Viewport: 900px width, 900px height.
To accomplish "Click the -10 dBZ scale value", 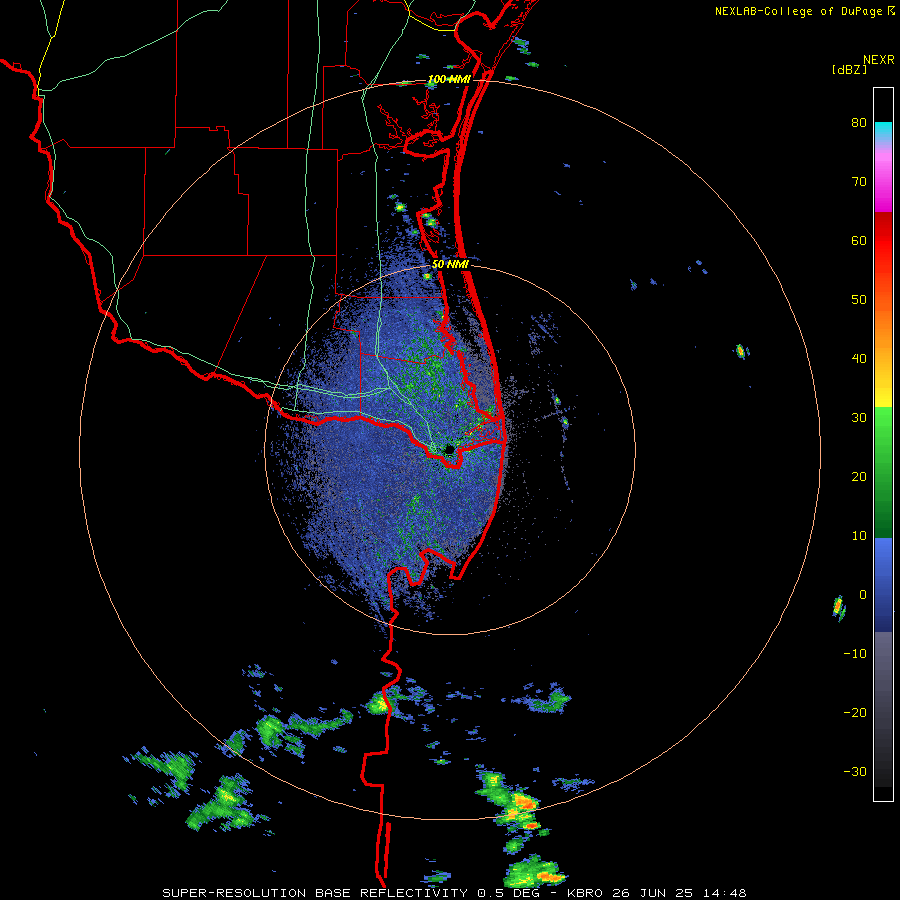I will [x=855, y=654].
